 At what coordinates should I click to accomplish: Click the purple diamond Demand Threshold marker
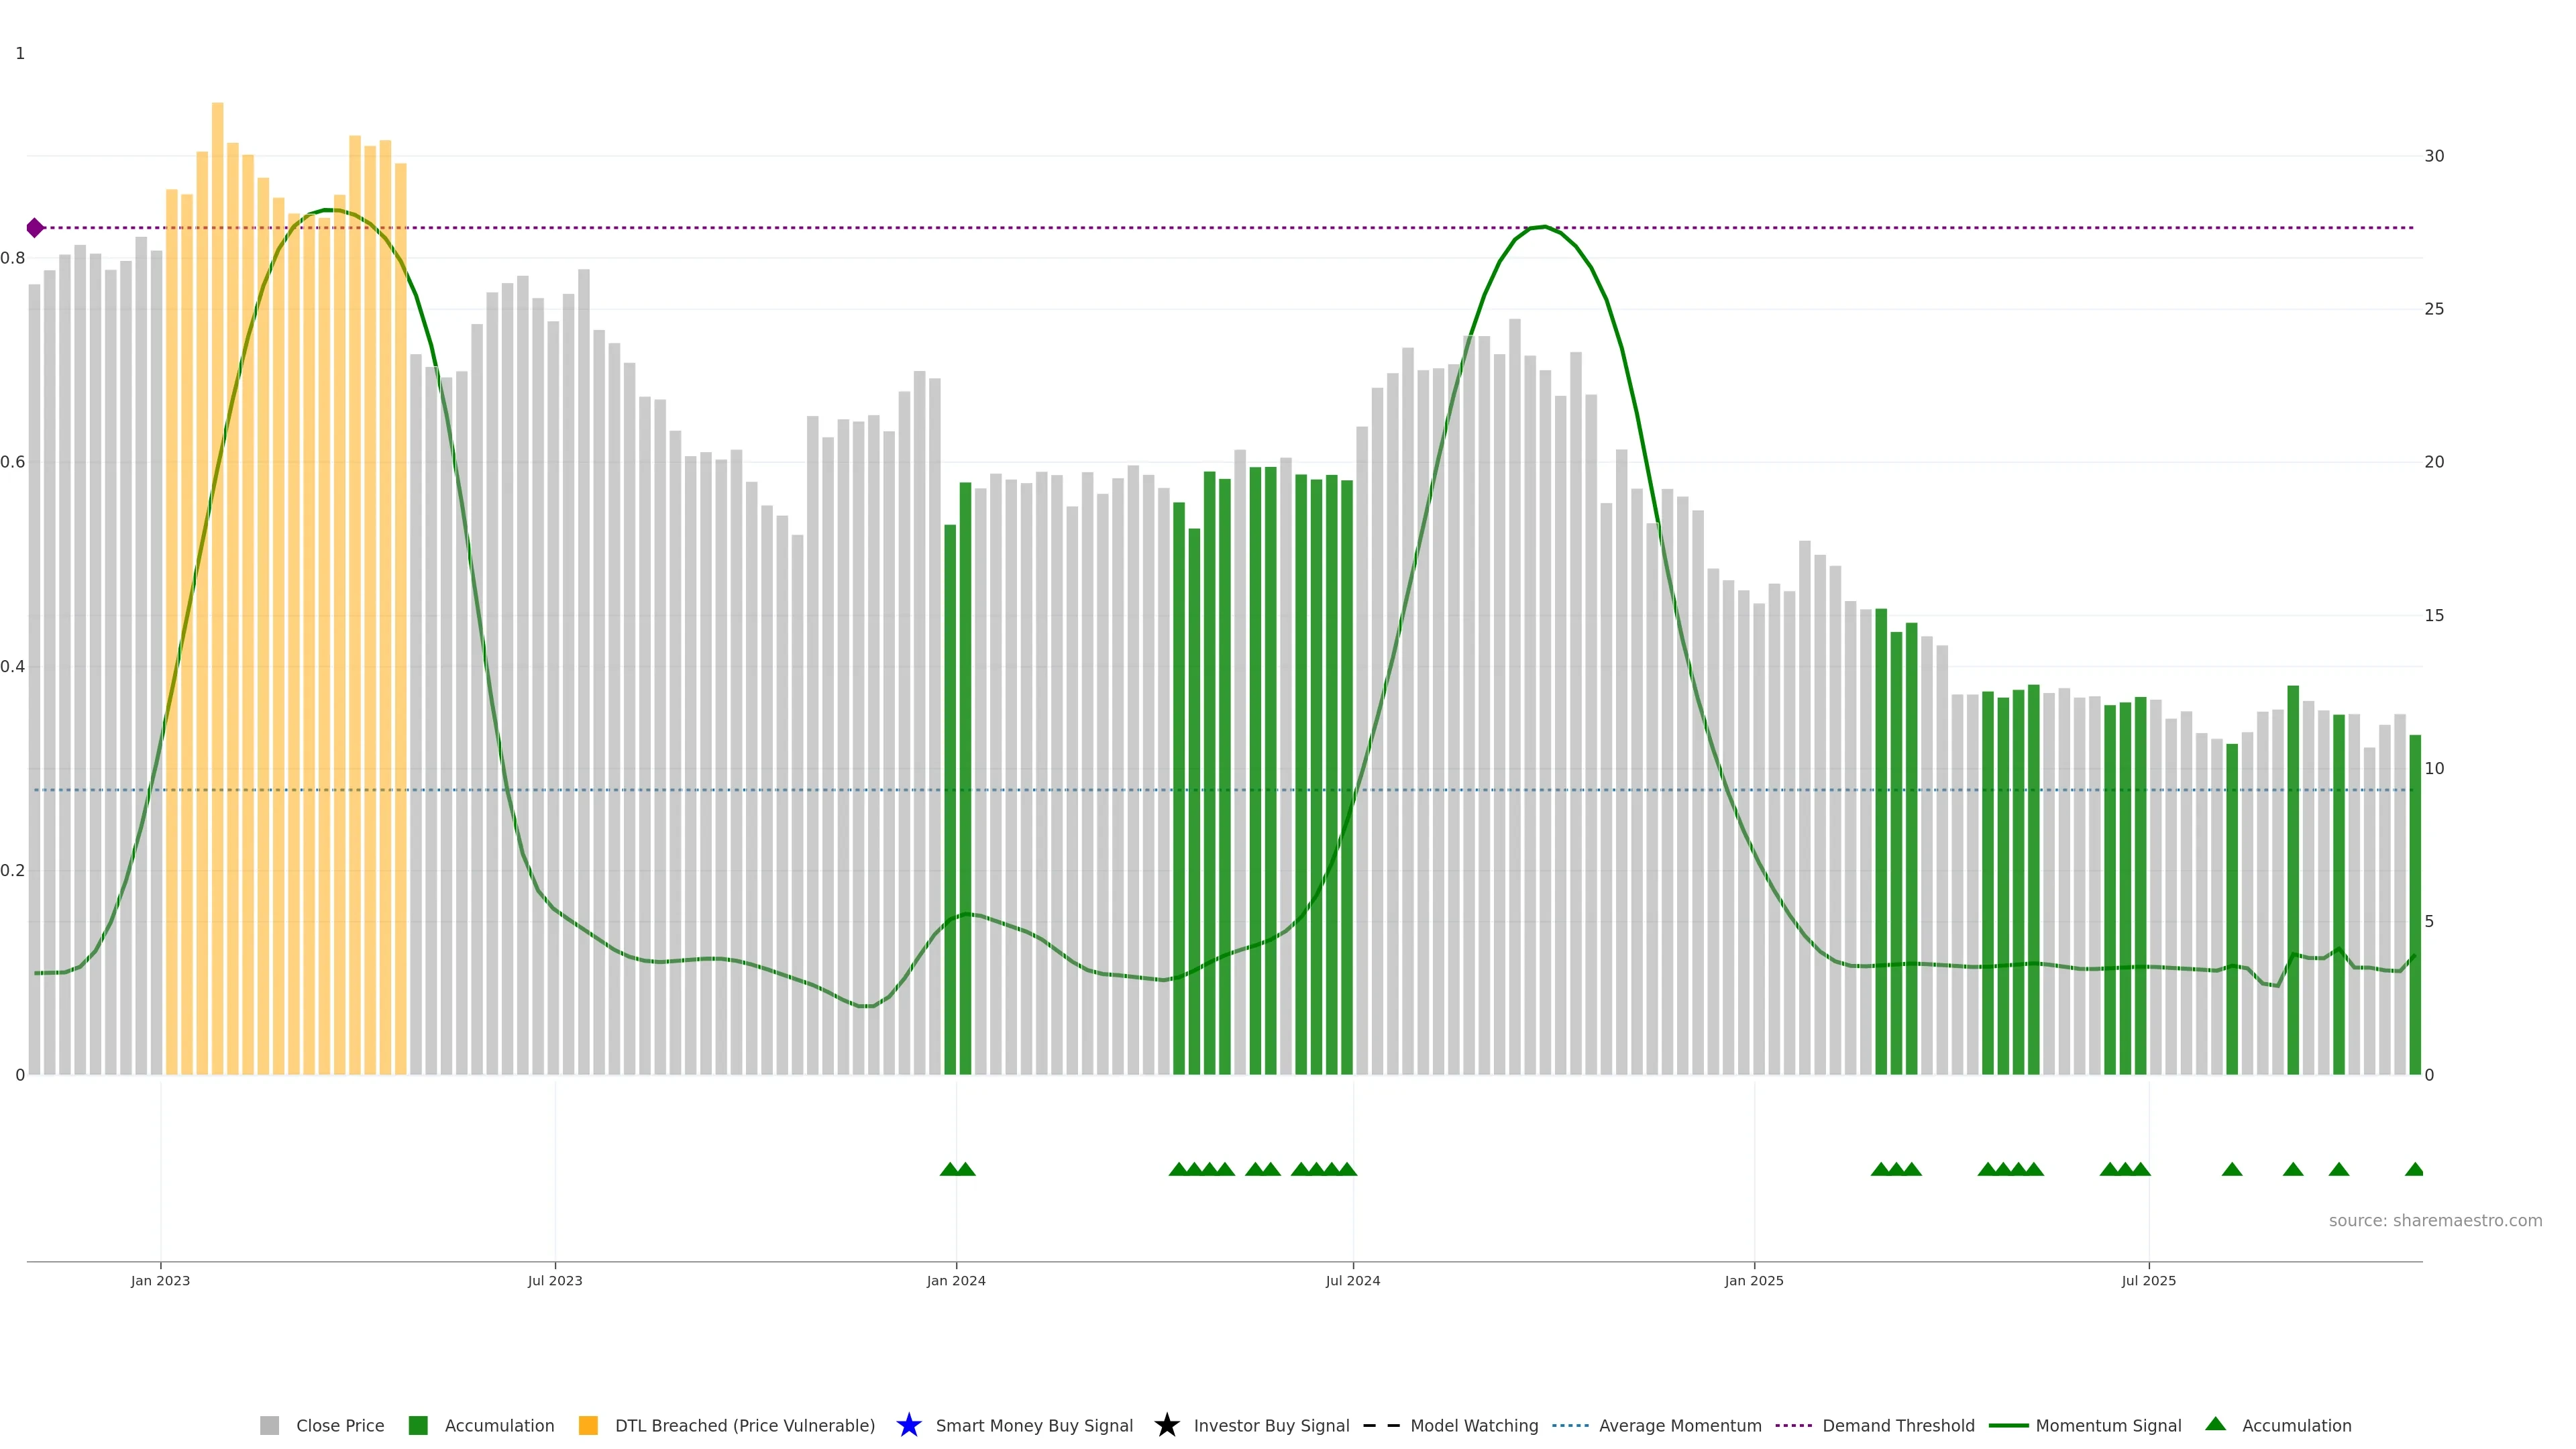click(x=35, y=228)
